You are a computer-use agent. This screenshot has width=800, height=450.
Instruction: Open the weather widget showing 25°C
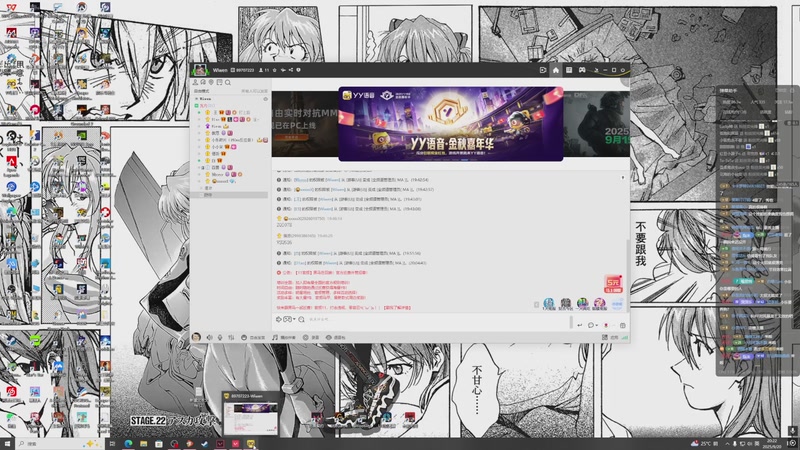pyautogui.click(x=705, y=444)
